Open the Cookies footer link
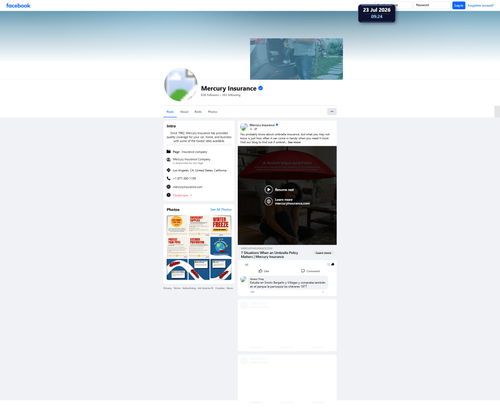This screenshot has width=500, height=411. tap(220, 288)
